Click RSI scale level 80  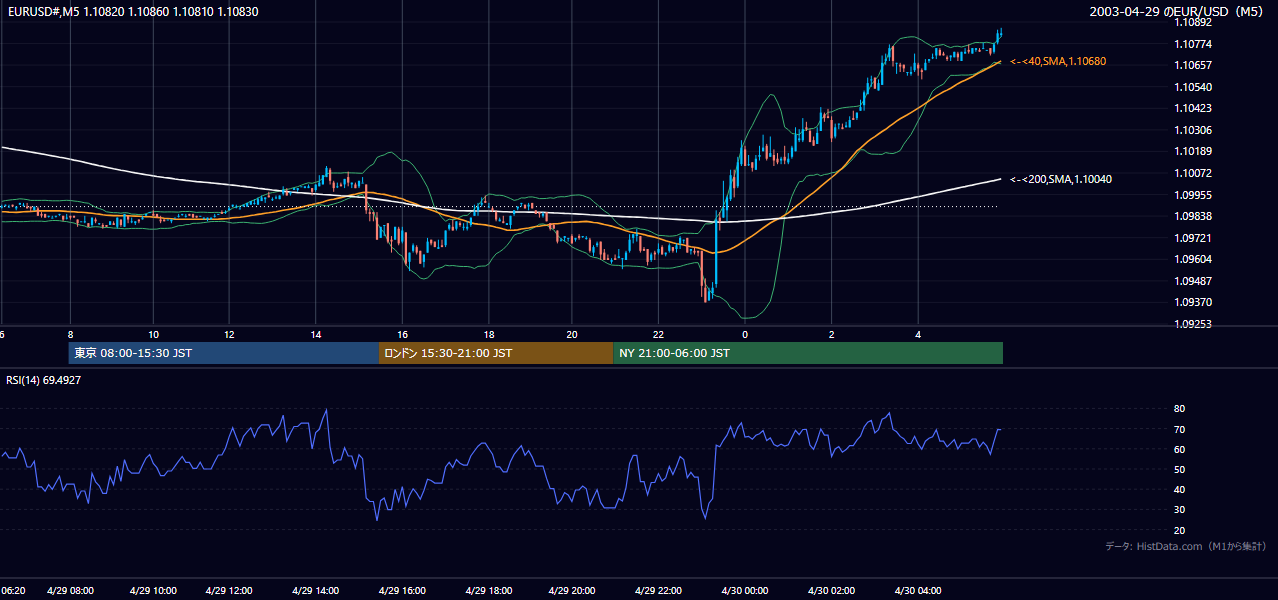click(1179, 409)
